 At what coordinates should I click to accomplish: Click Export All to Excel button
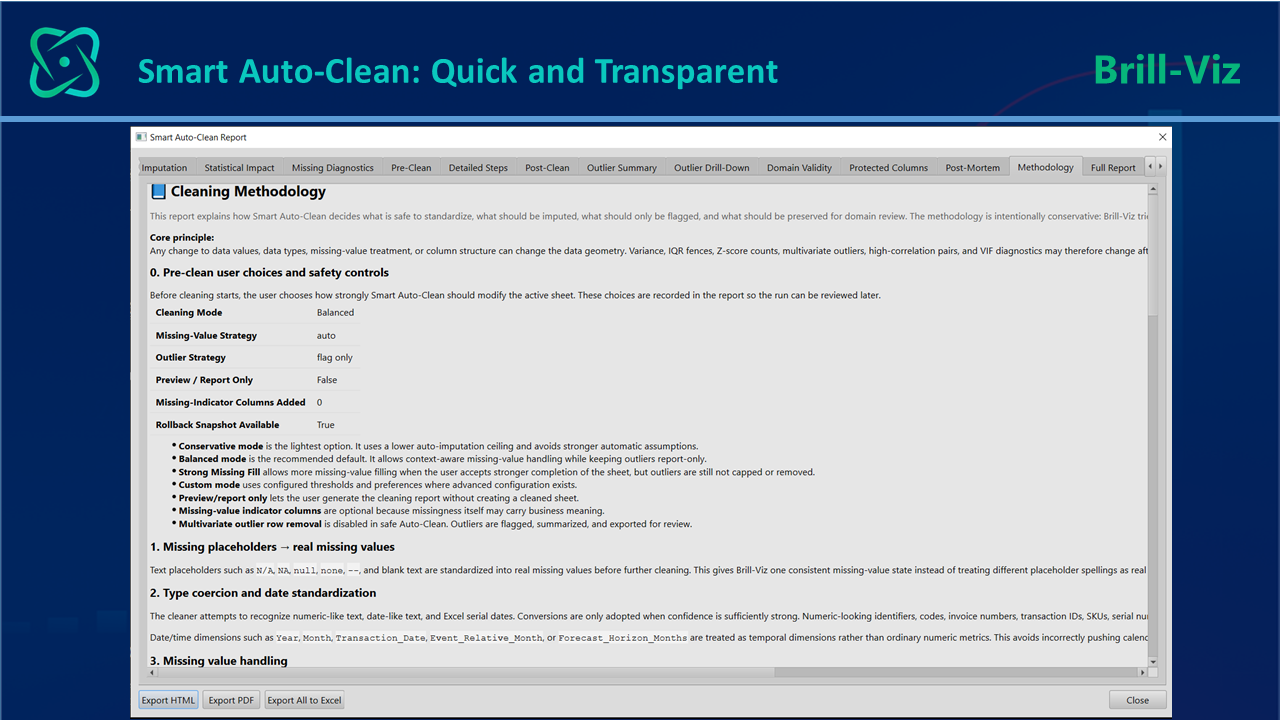coord(304,700)
